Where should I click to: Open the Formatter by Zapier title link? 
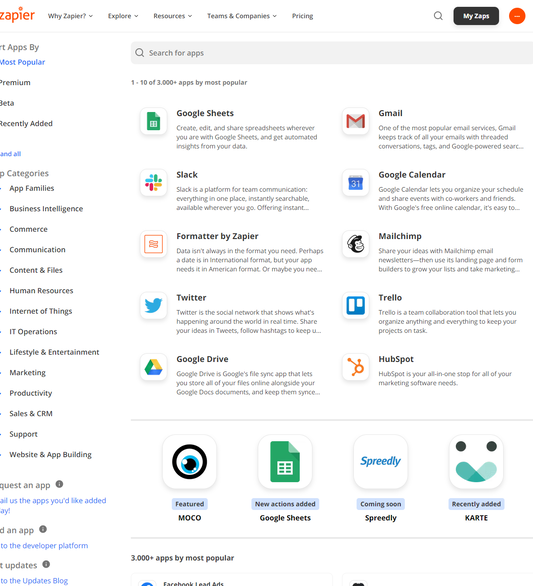pyautogui.click(x=217, y=236)
